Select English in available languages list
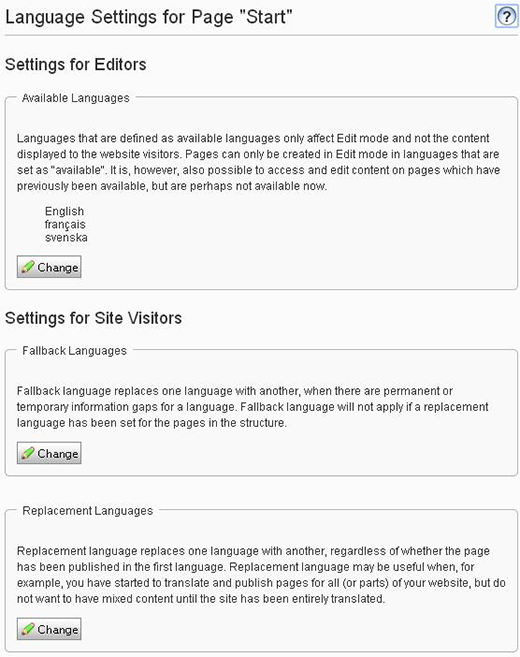 tap(64, 211)
